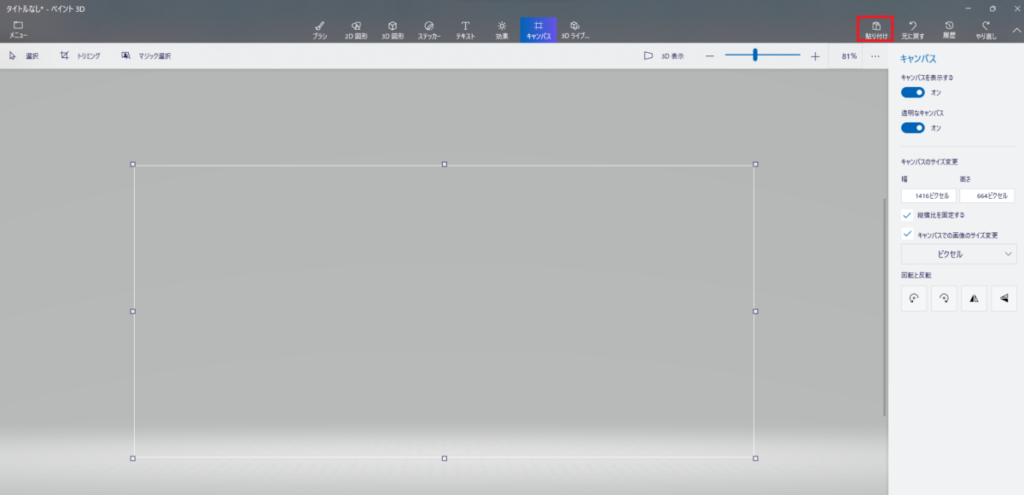
Task: Open the ステッカー (Stickers) tool
Action: tap(429, 30)
